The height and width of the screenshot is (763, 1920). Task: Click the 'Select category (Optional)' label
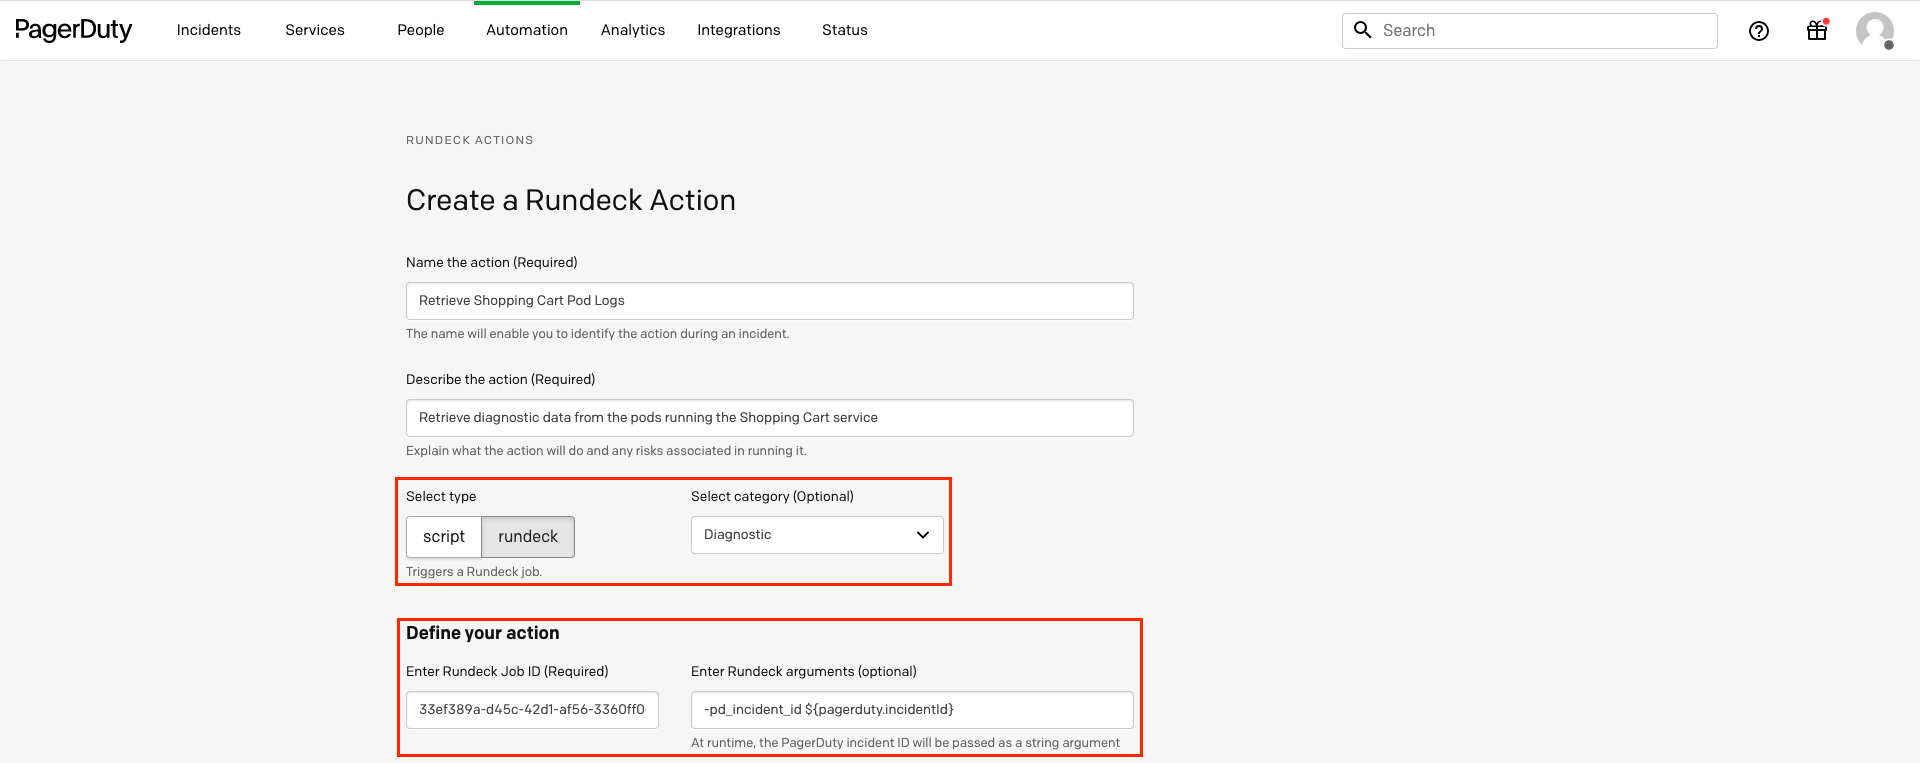click(773, 497)
